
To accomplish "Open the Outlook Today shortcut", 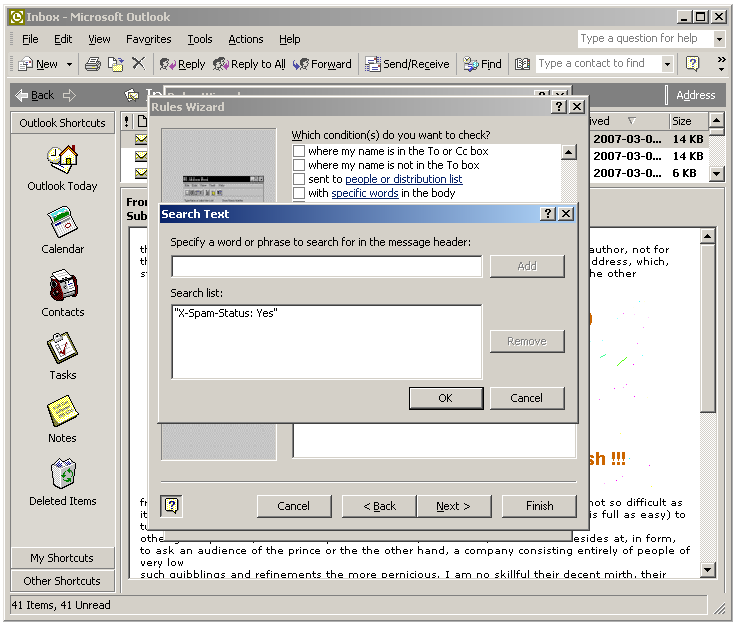I will point(62,169).
